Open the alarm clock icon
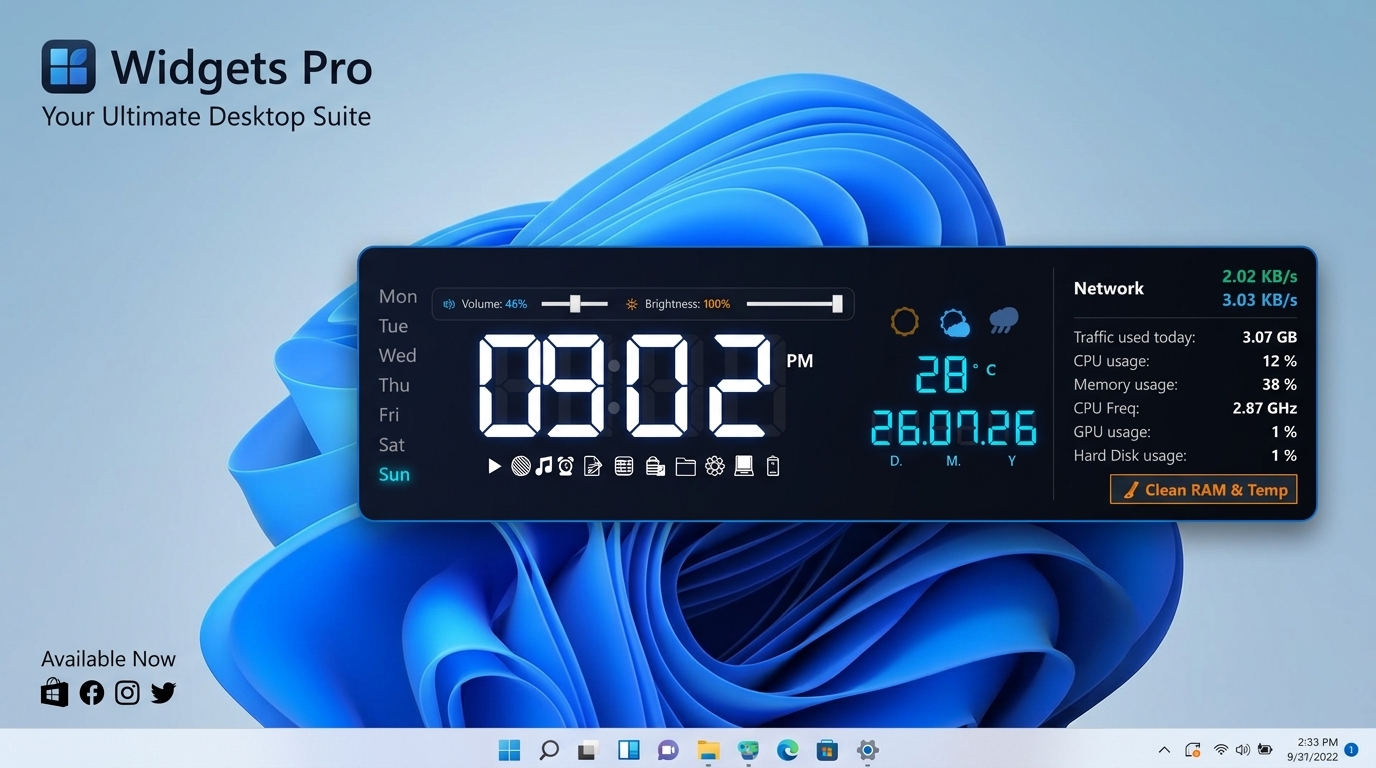 coord(566,466)
